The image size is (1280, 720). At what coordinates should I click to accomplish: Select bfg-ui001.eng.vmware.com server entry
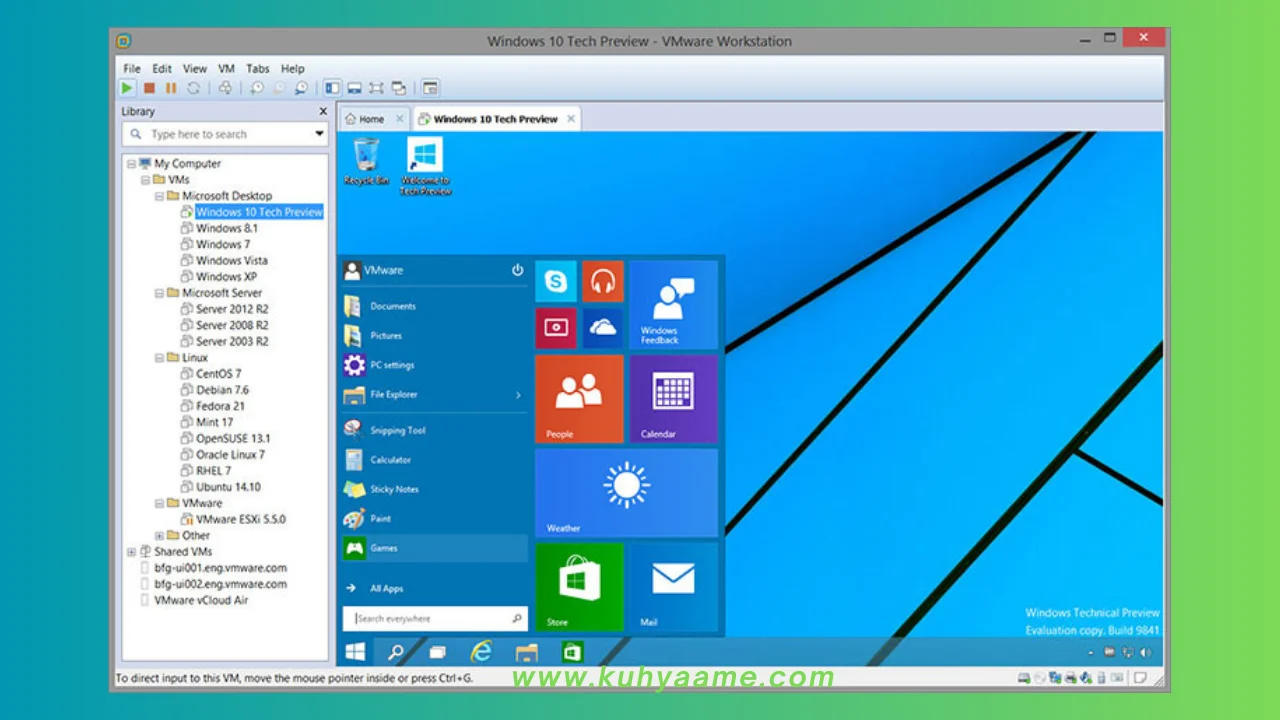coord(220,568)
